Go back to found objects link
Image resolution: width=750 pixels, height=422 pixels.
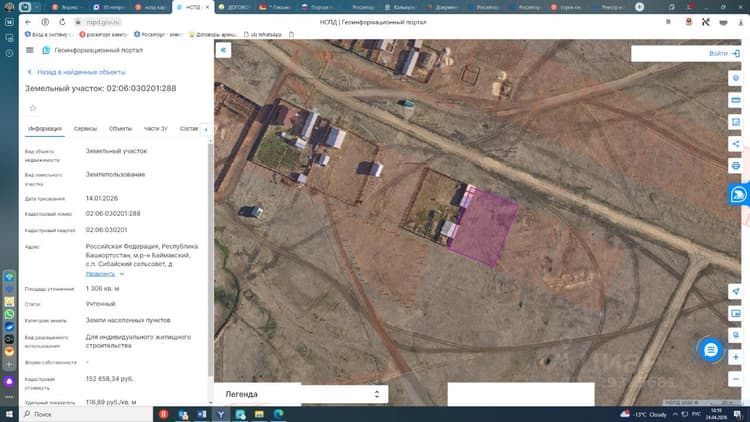[x=77, y=72]
